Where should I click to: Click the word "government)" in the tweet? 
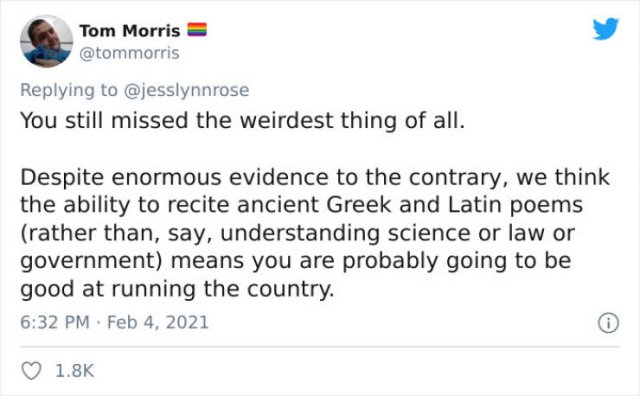click(92, 261)
